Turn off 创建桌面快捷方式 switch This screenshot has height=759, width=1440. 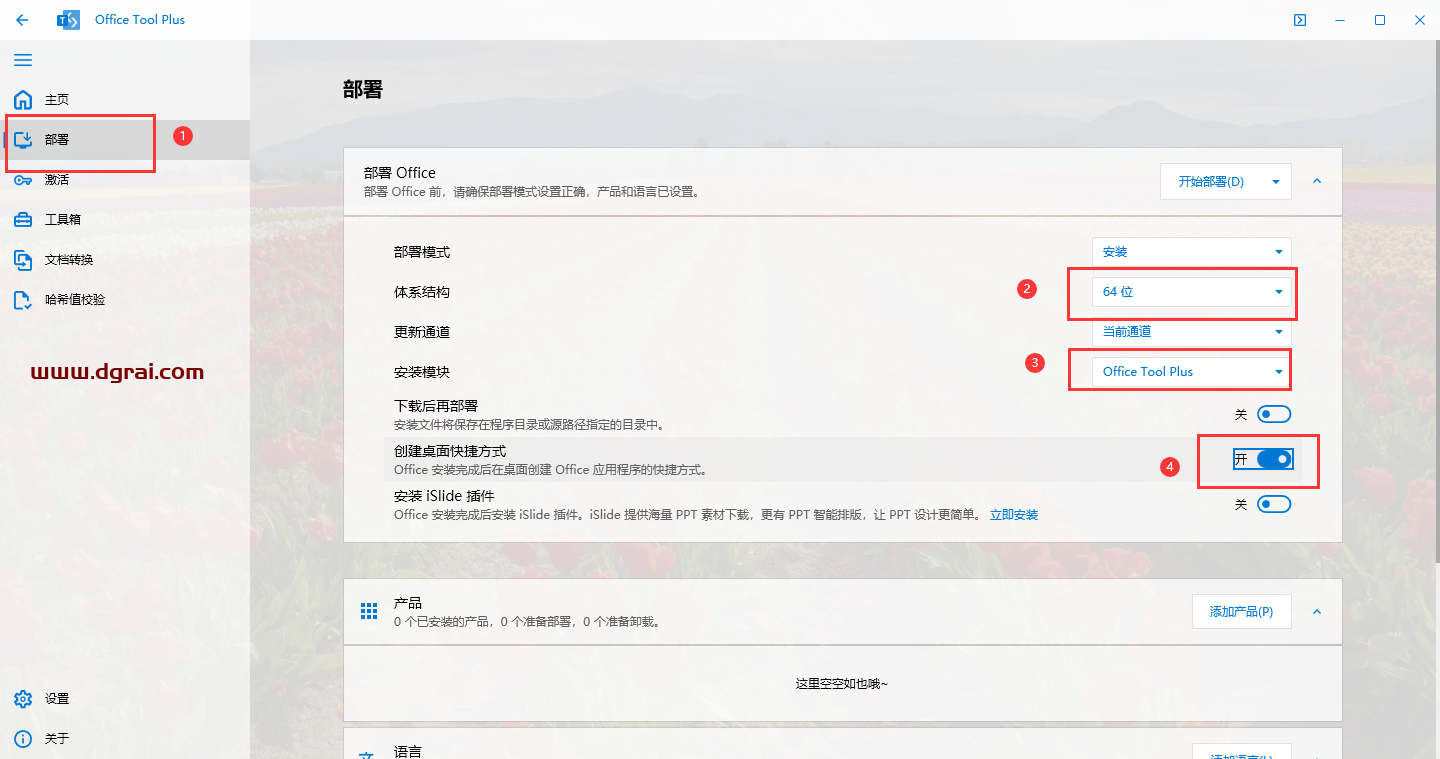1274,459
